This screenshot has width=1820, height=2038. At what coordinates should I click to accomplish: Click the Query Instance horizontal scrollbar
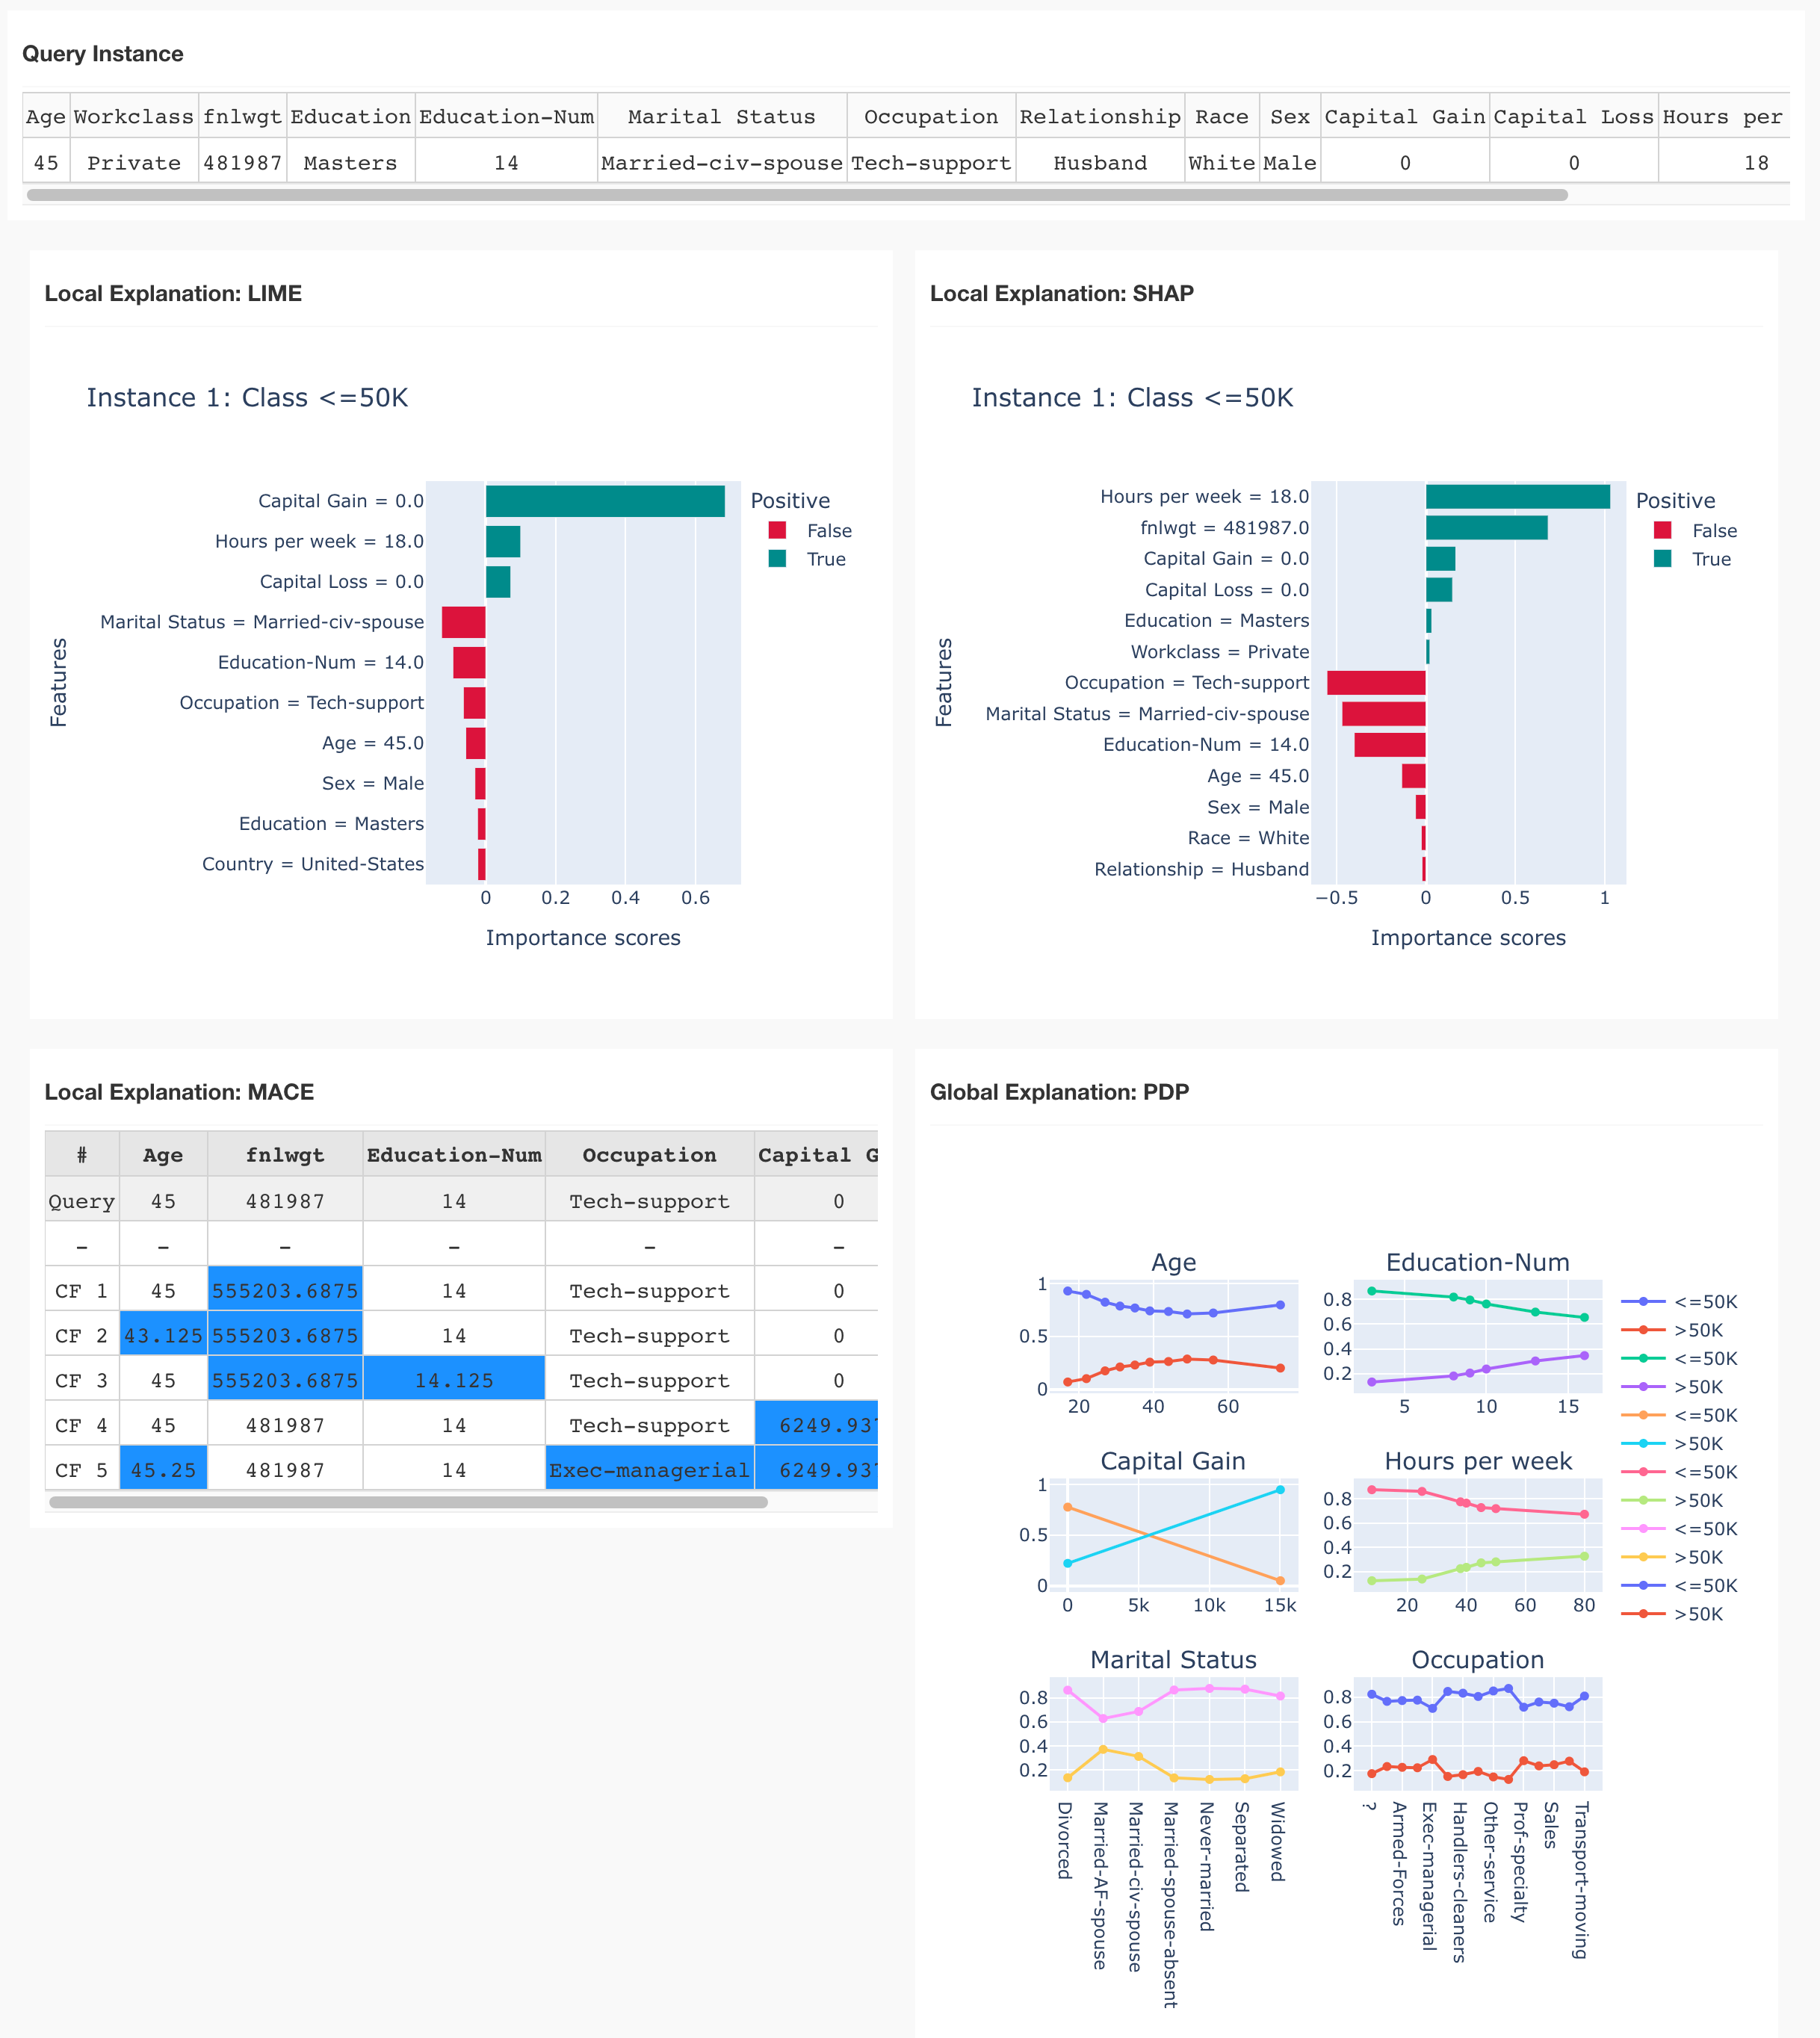tap(797, 195)
